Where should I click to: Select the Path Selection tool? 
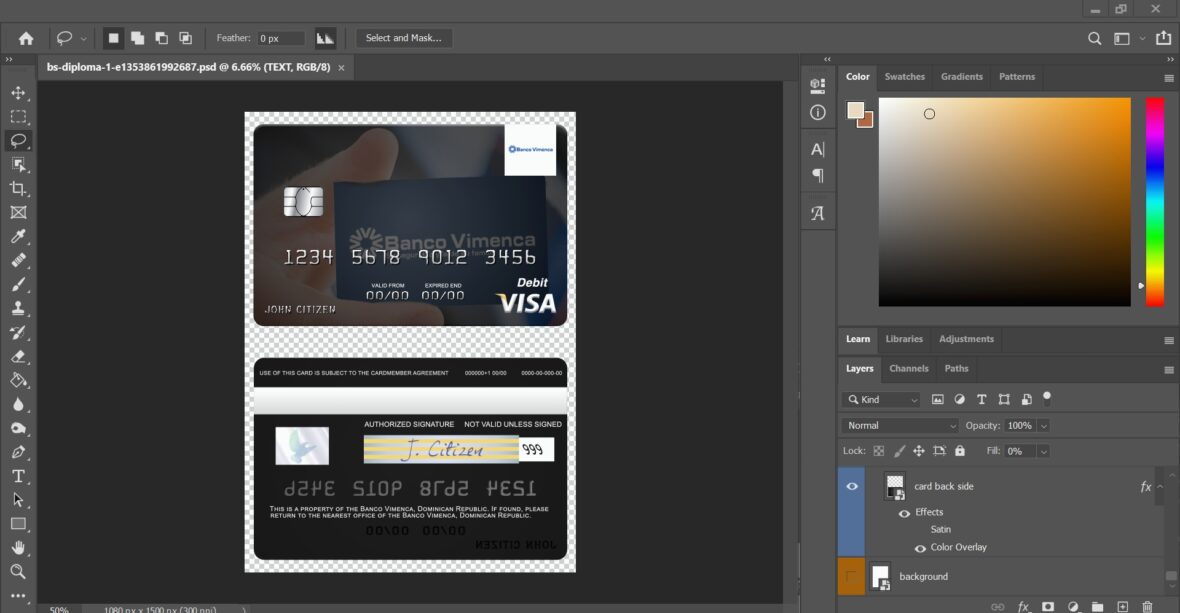click(x=18, y=500)
